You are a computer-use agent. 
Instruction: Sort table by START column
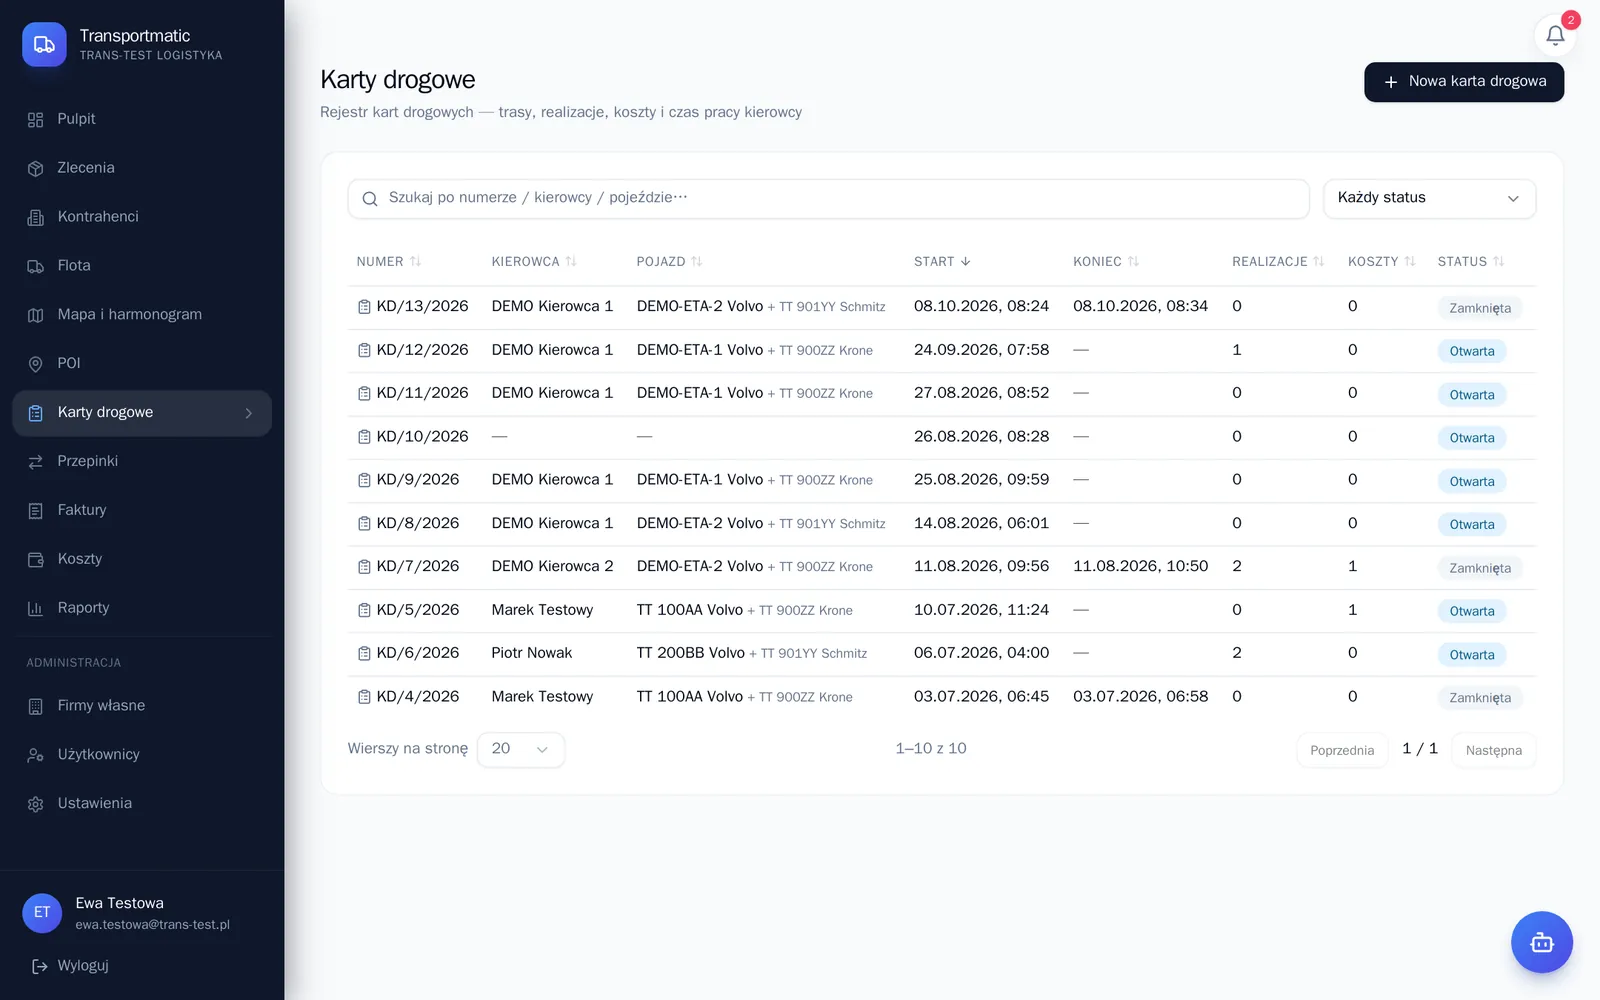942,262
